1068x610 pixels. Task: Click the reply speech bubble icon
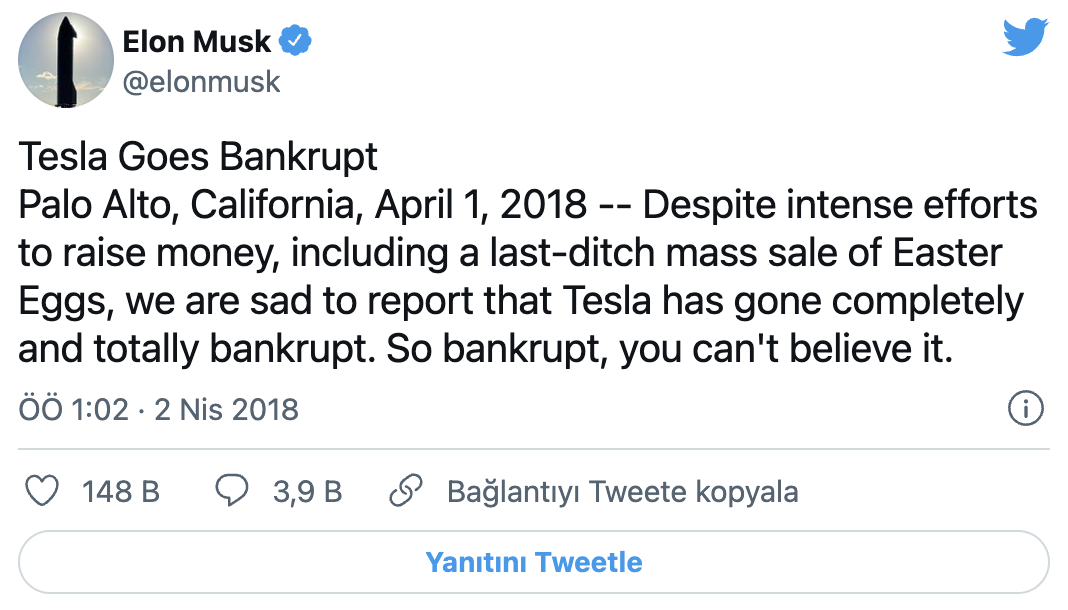pos(231,491)
